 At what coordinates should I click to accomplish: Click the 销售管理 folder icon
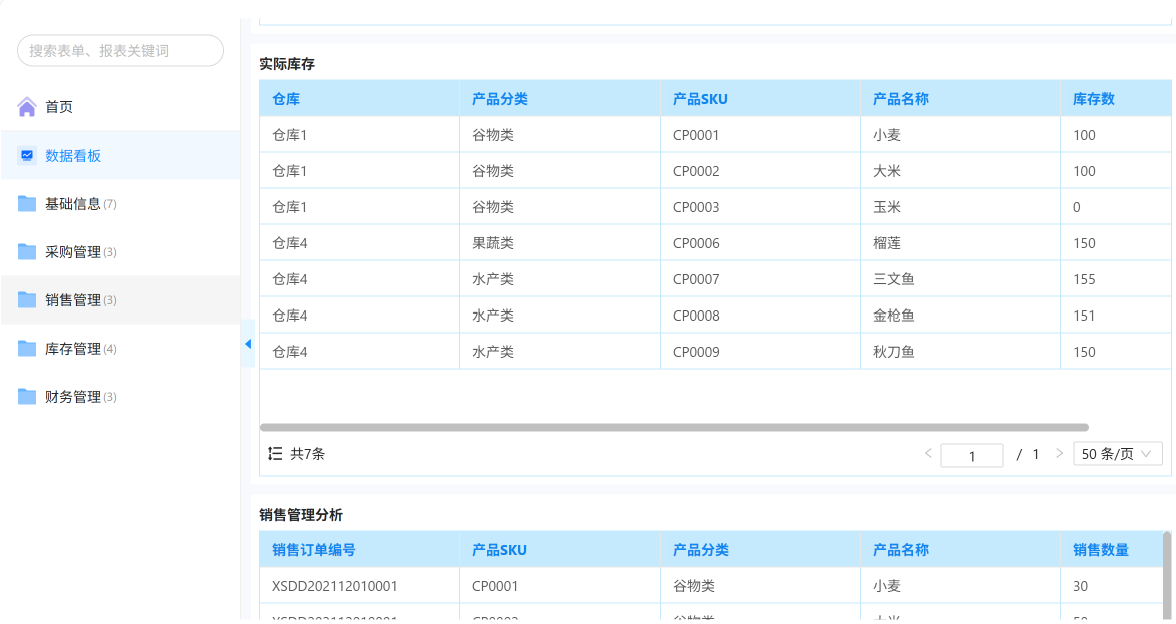27,299
